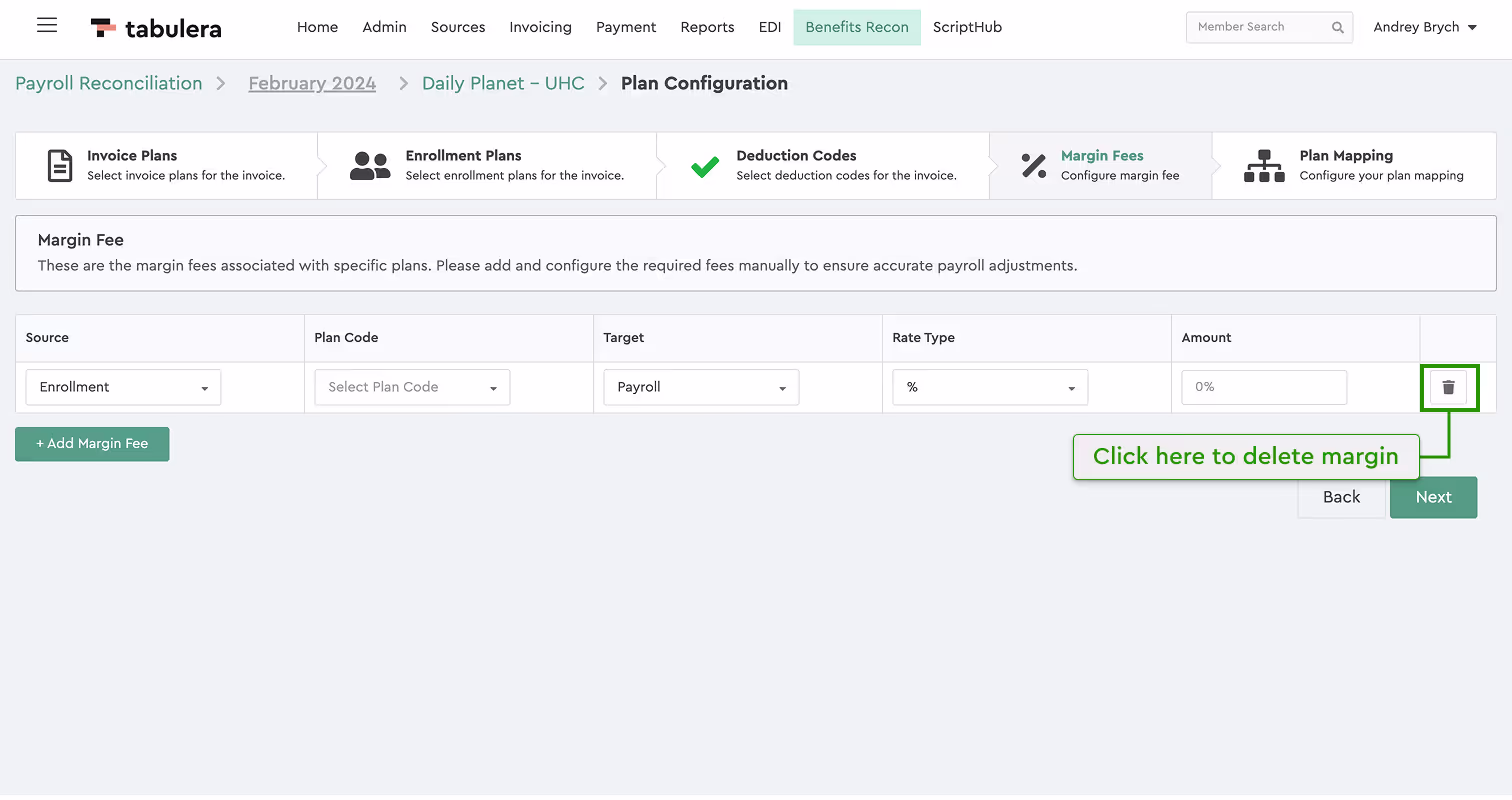Viewport: 1512px width, 800px height.
Task: Click the Plan Configuration breadcrumb text
Action: pos(704,83)
